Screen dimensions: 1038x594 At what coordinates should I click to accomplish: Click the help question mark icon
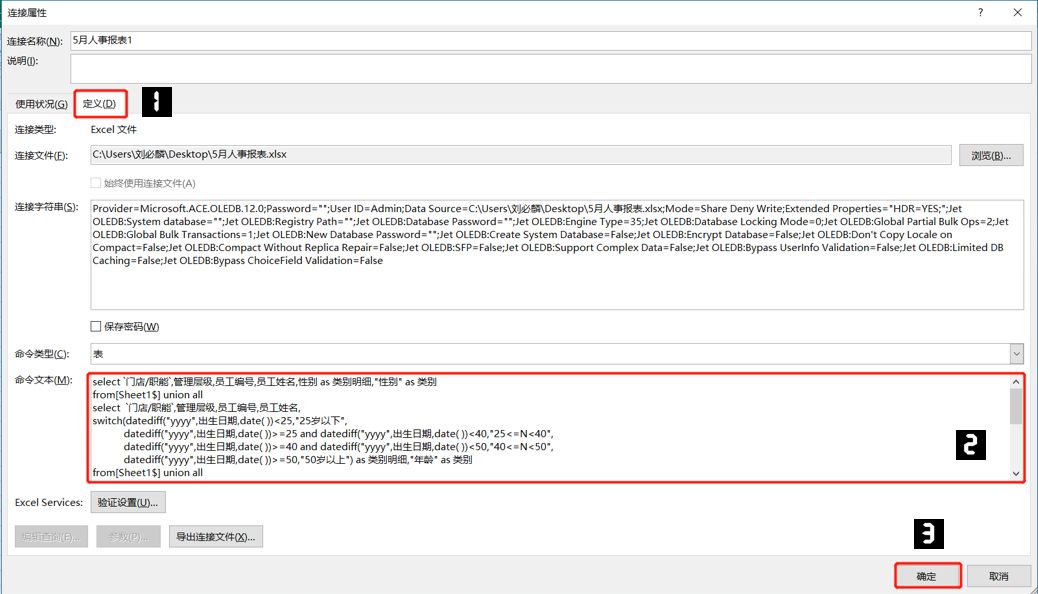point(980,13)
